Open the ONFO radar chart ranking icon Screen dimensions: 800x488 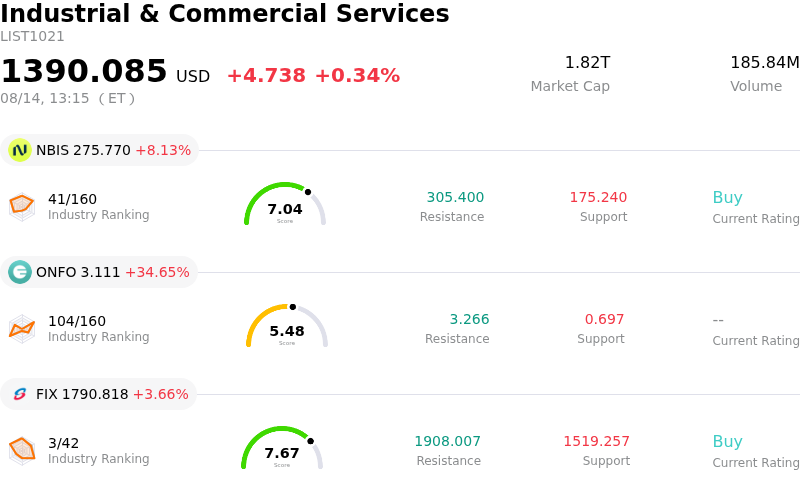22,329
